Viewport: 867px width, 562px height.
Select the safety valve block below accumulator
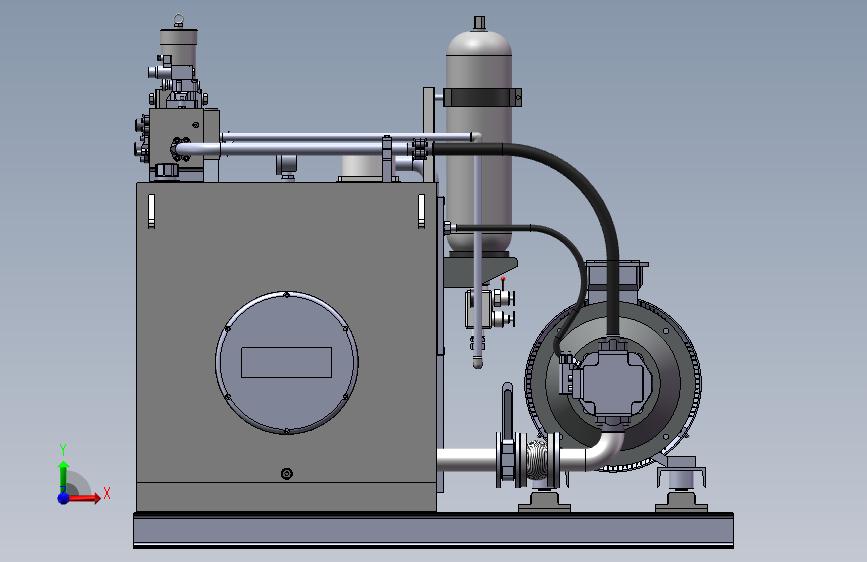479,308
